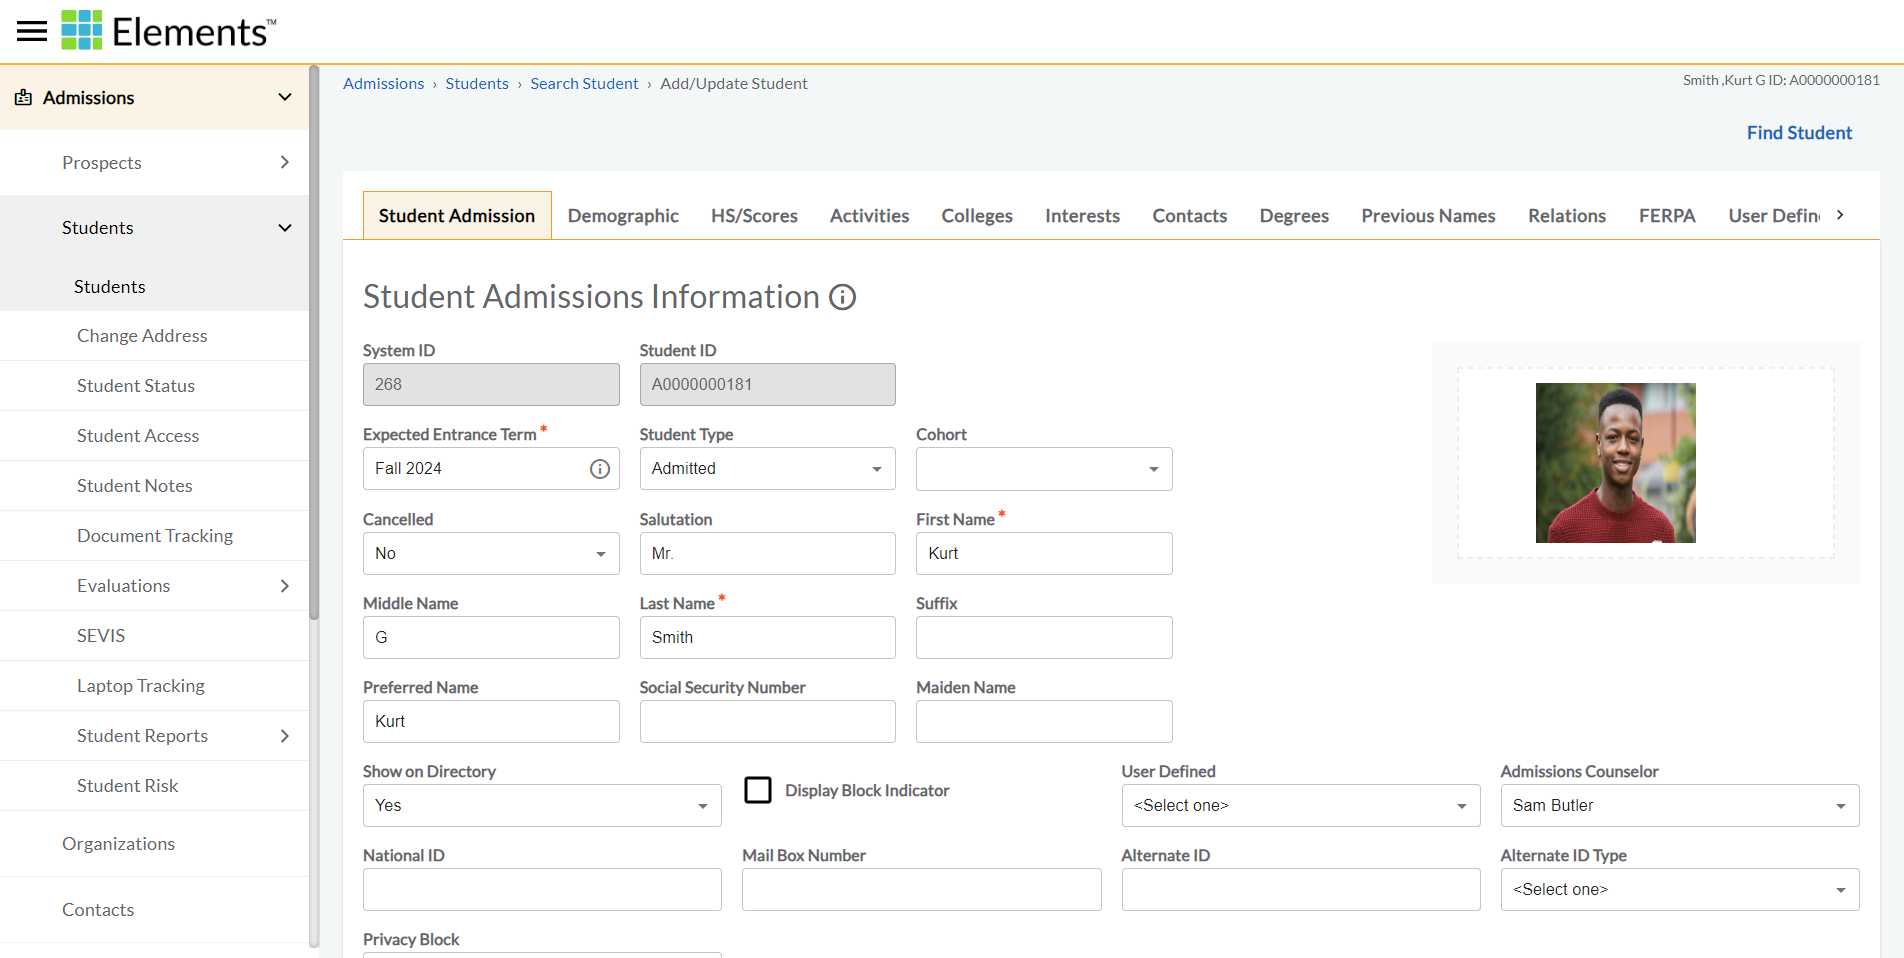The image size is (1904, 958).
Task: Click the student photo thumbnail
Action: click(1615, 463)
